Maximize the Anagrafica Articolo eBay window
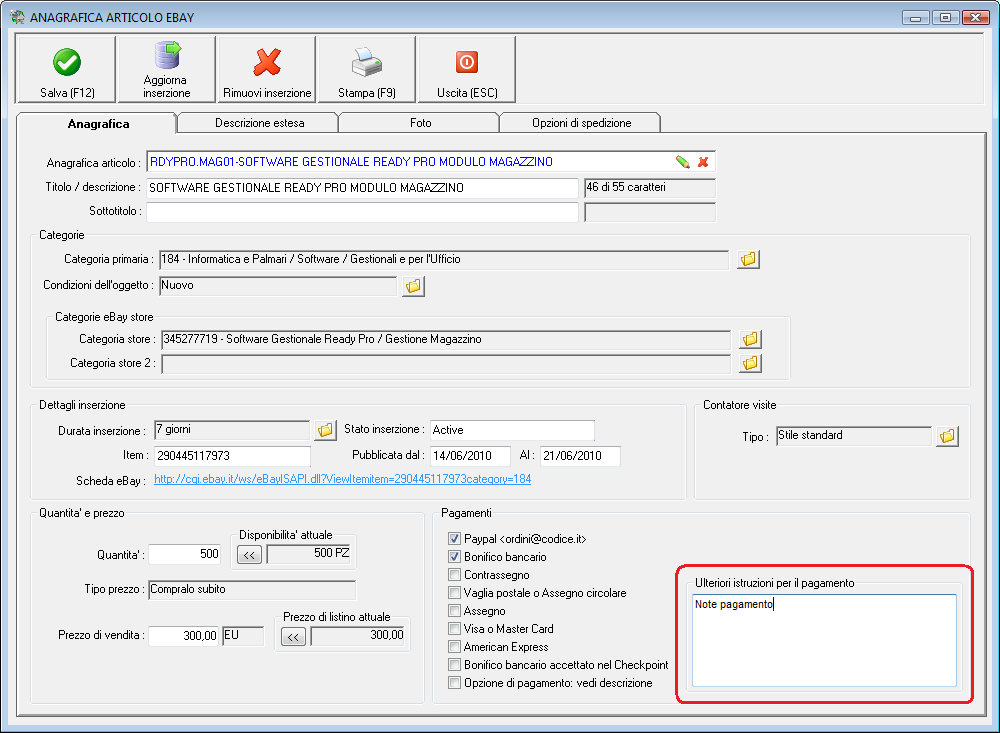 point(945,17)
